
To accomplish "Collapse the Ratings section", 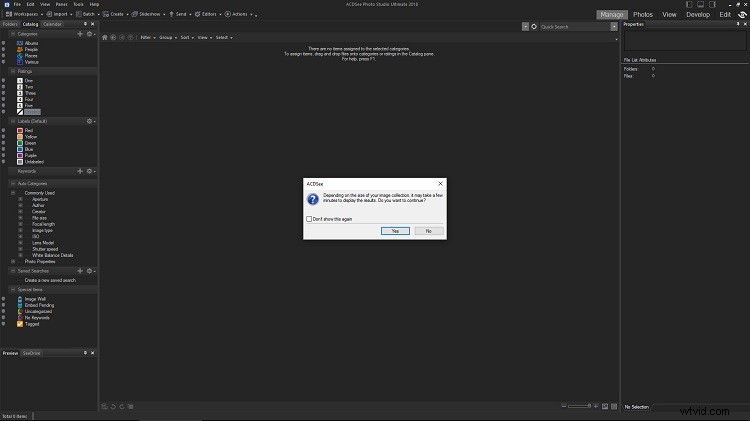I will point(13,71).
